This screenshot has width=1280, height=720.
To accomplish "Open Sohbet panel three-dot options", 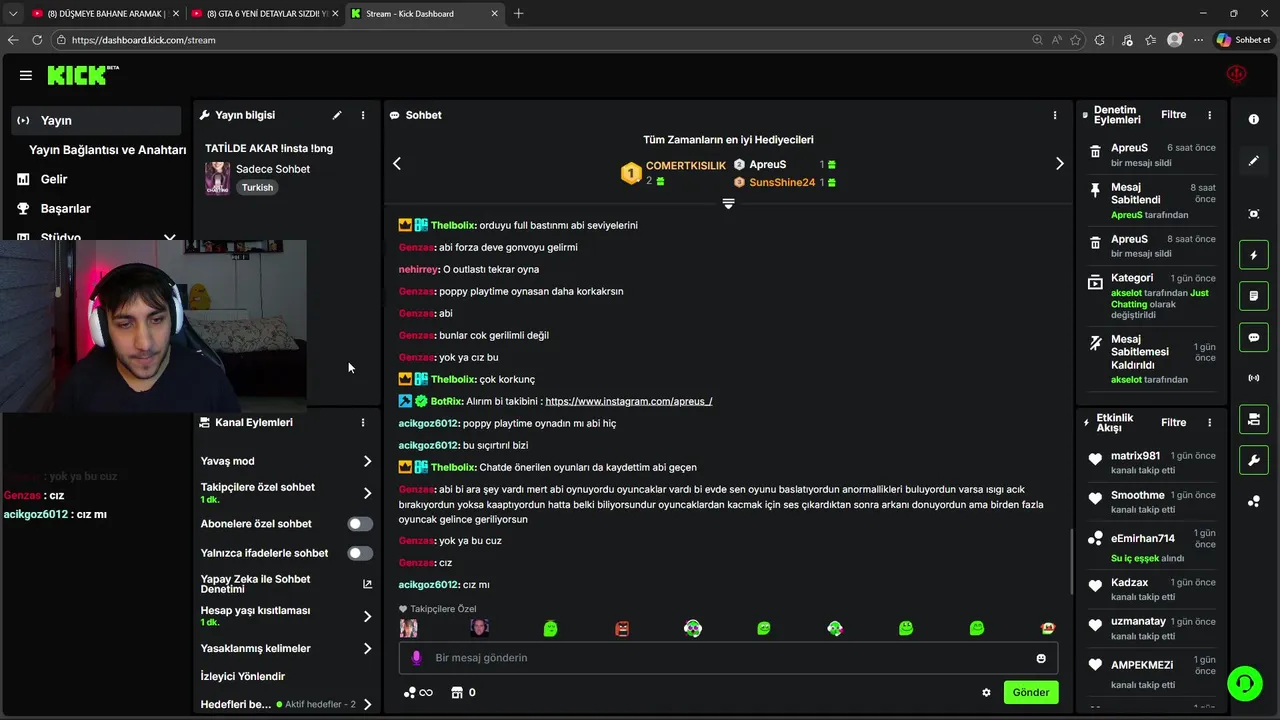I will 1054,115.
